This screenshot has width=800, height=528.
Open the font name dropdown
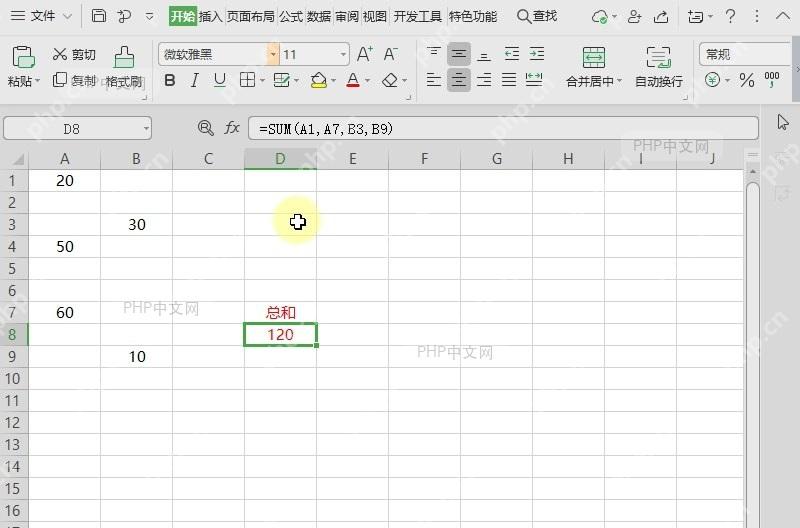click(273, 54)
